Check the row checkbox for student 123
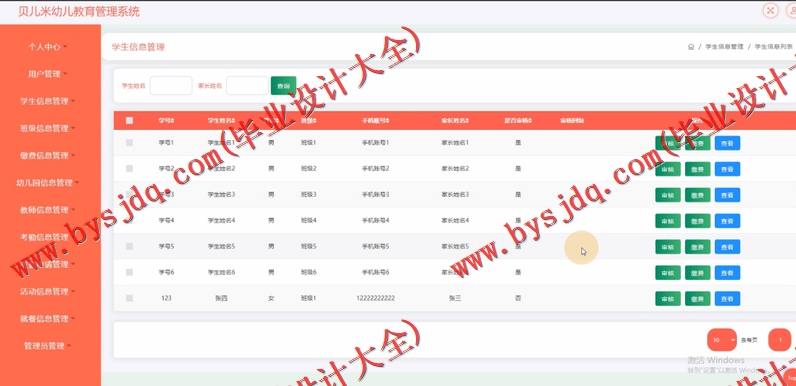 pyautogui.click(x=129, y=298)
